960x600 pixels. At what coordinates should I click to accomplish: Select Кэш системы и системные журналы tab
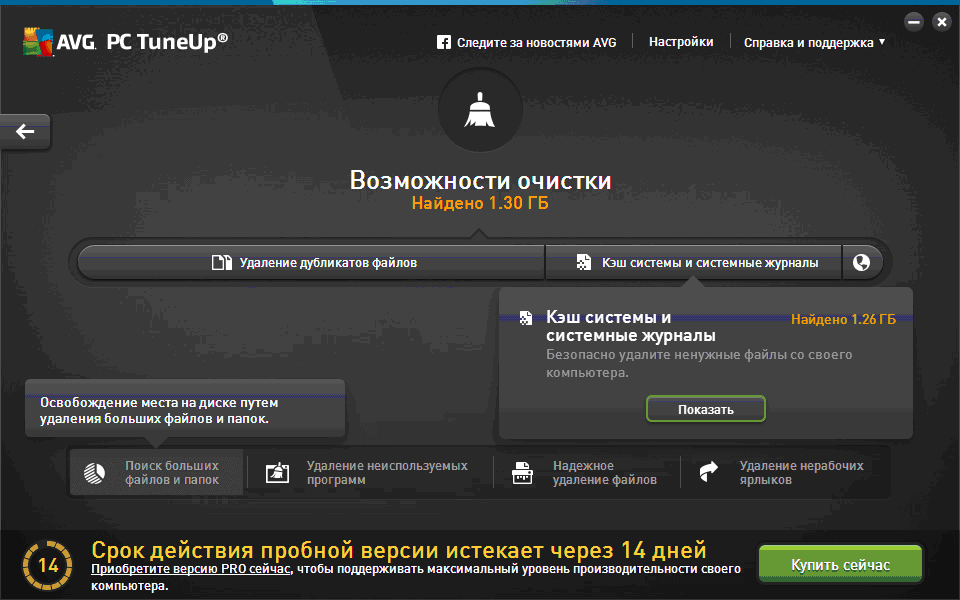(x=694, y=263)
